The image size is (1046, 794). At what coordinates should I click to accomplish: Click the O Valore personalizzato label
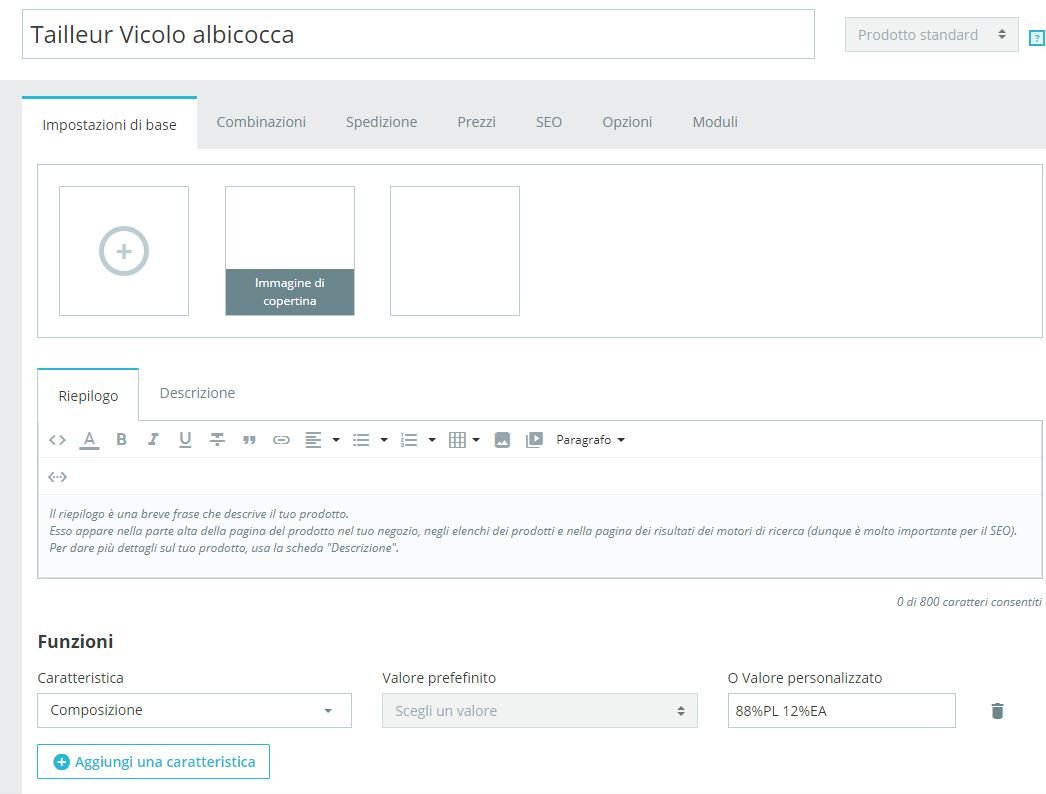(x=805, y=678)
